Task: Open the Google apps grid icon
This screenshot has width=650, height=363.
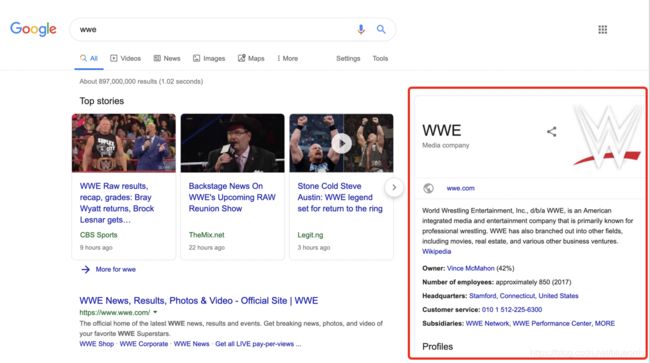Action: click(x=603, y=29)
